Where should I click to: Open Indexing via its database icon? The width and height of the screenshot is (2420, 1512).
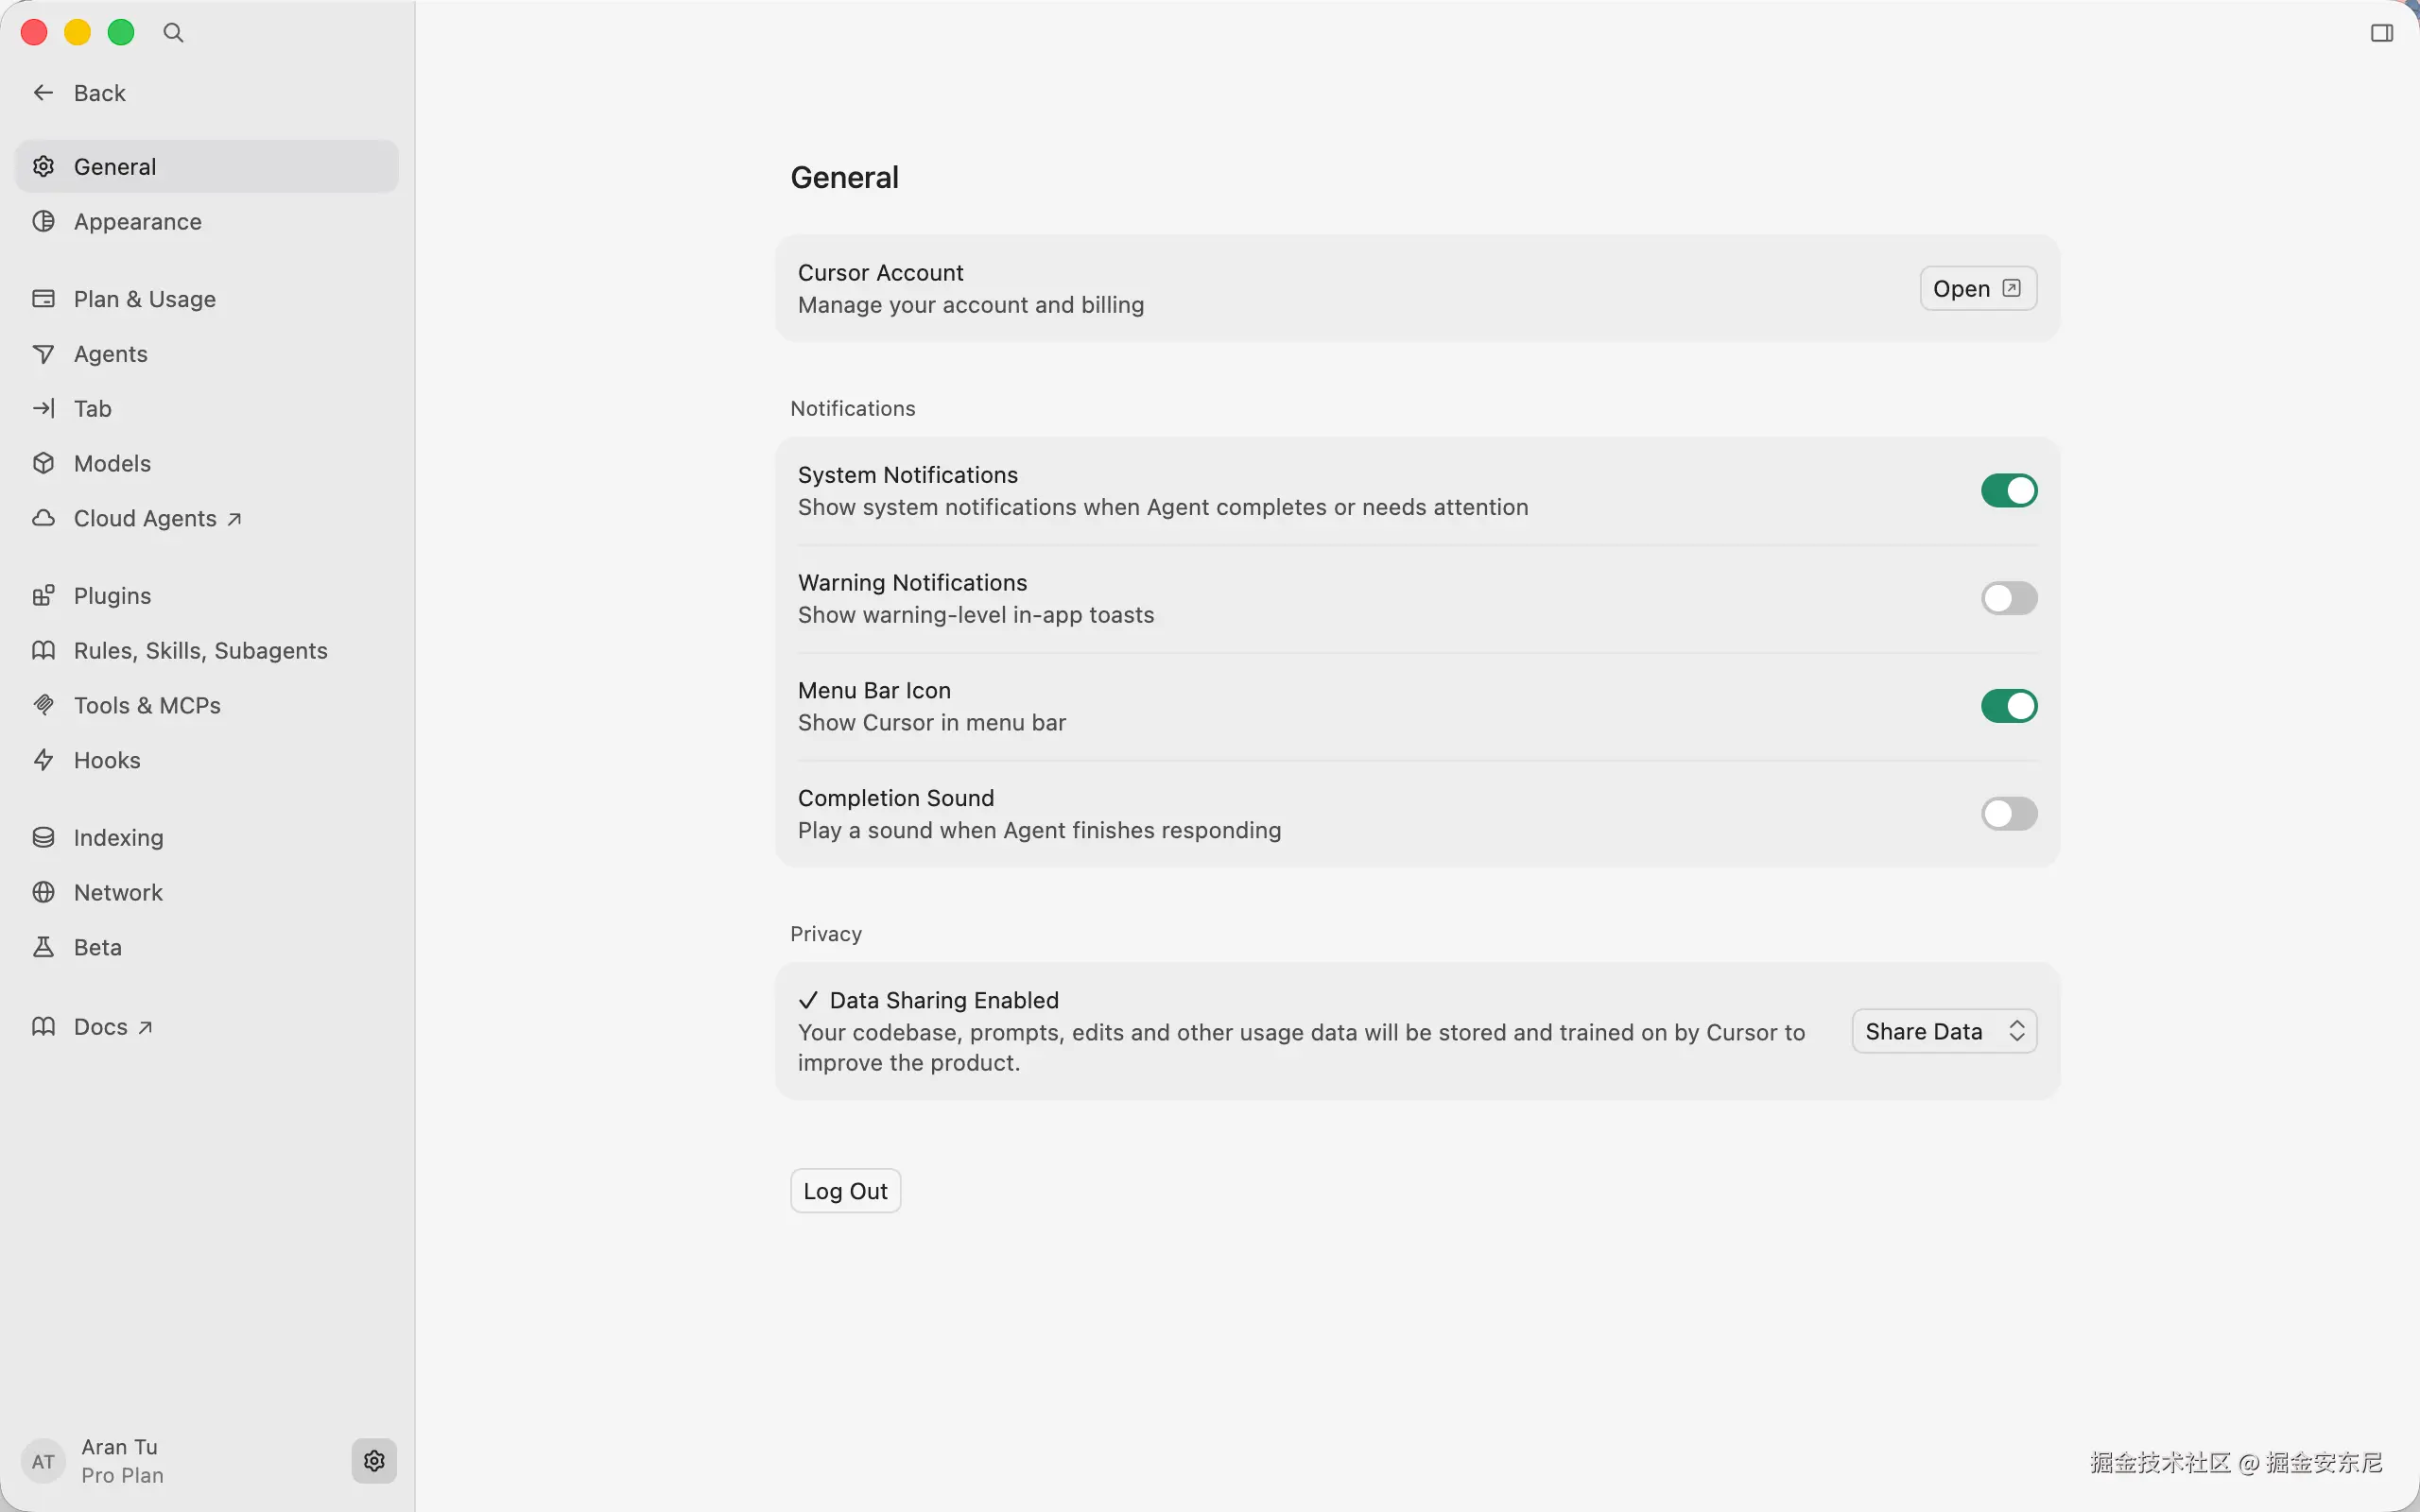click(x=43, y=838)
